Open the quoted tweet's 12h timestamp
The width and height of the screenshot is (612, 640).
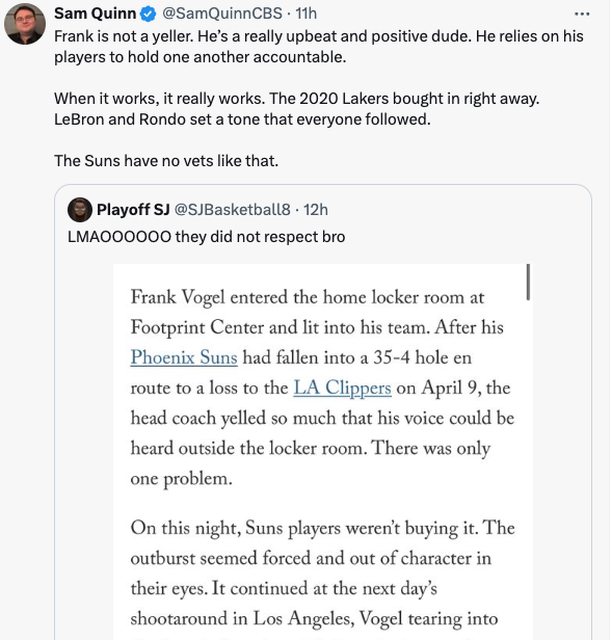[315, 210]
